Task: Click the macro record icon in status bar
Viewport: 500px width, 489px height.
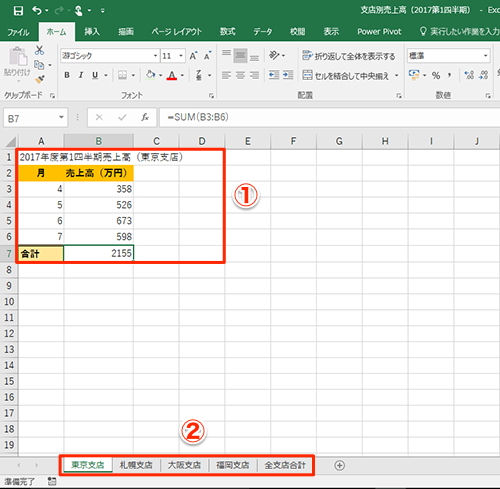Action: click(x=52, y=481)
